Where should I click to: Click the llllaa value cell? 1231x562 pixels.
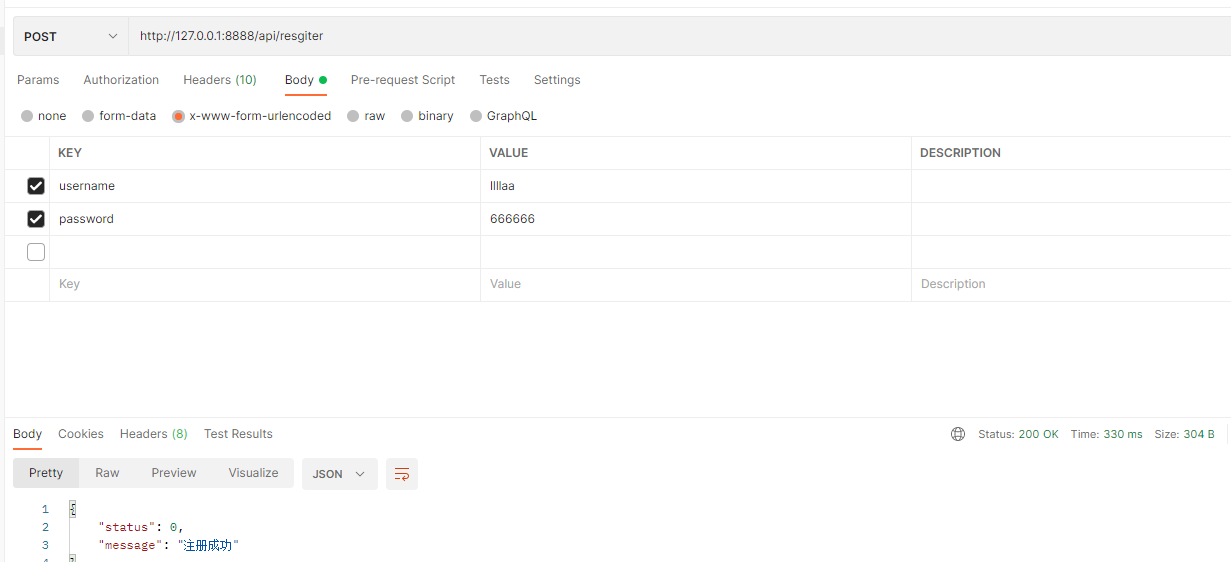pos(696,186)
